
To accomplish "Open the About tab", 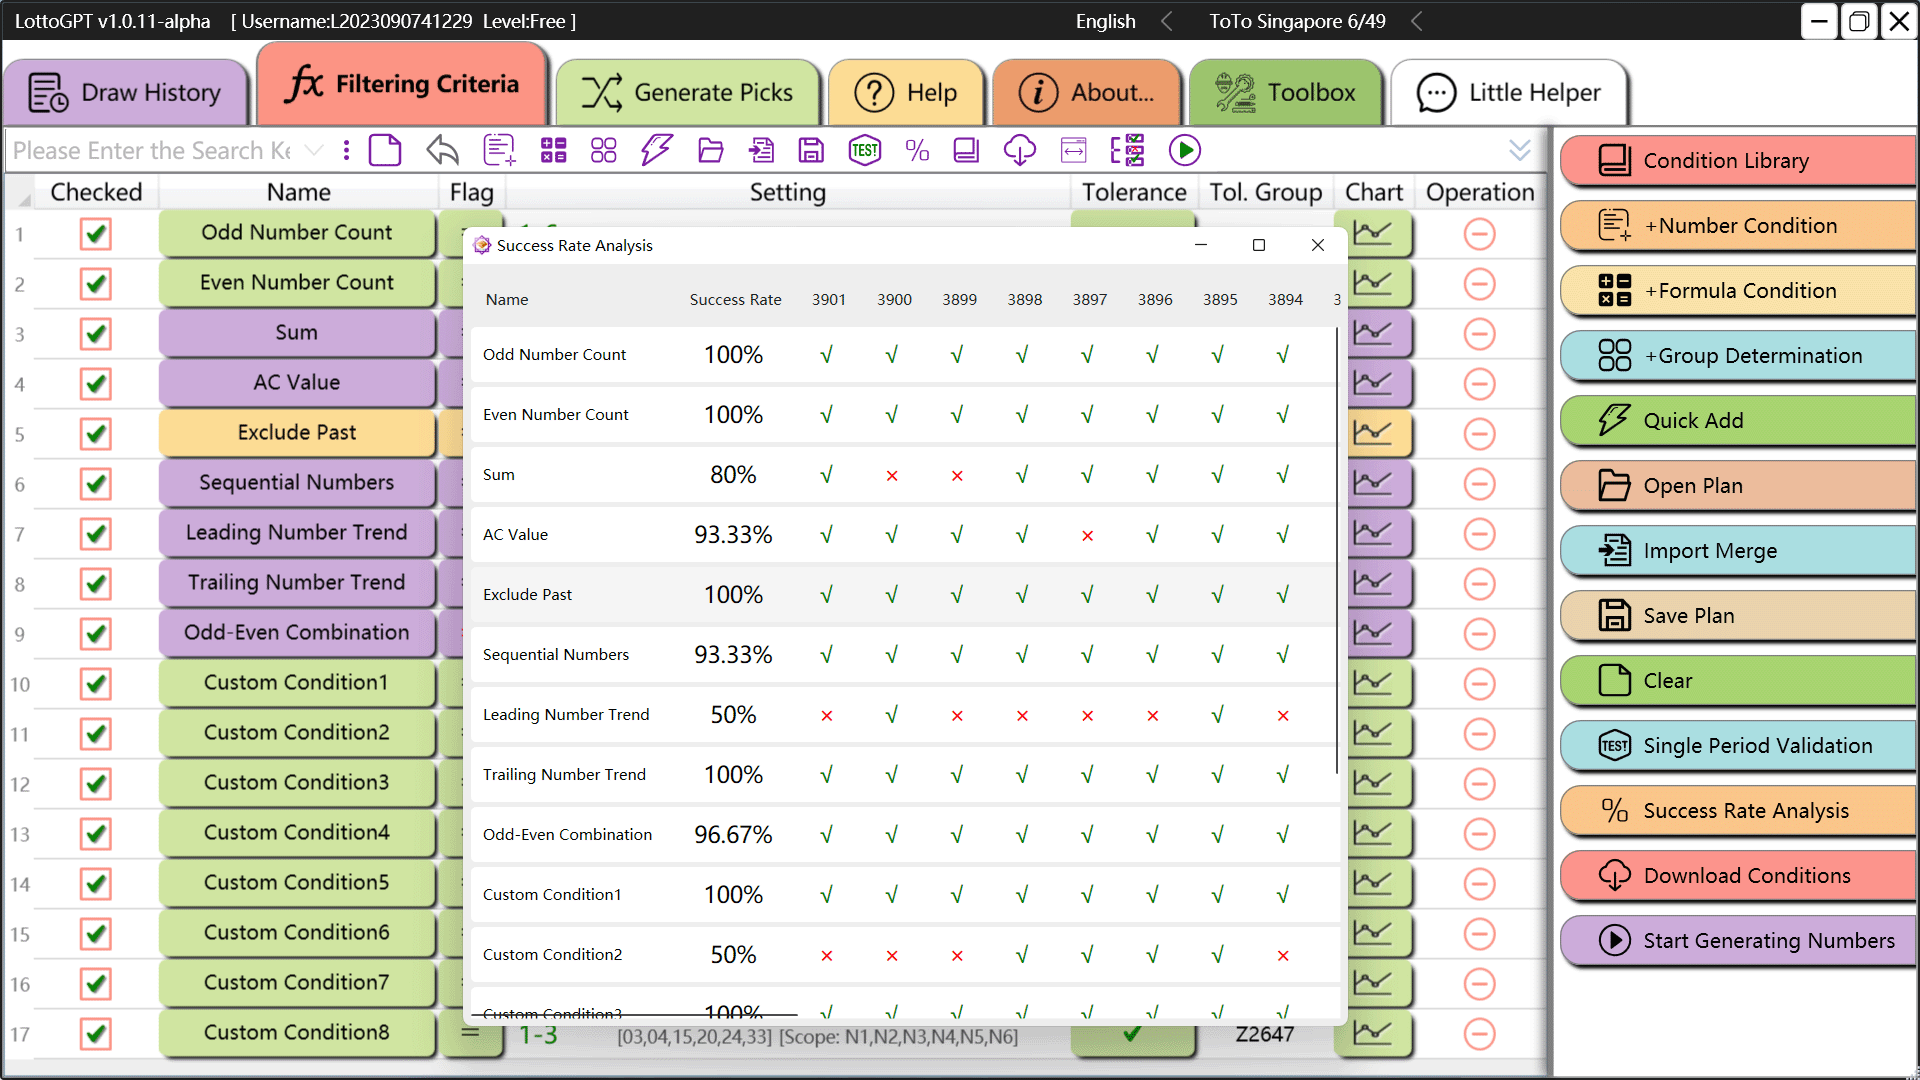I will pos(1087,93).
